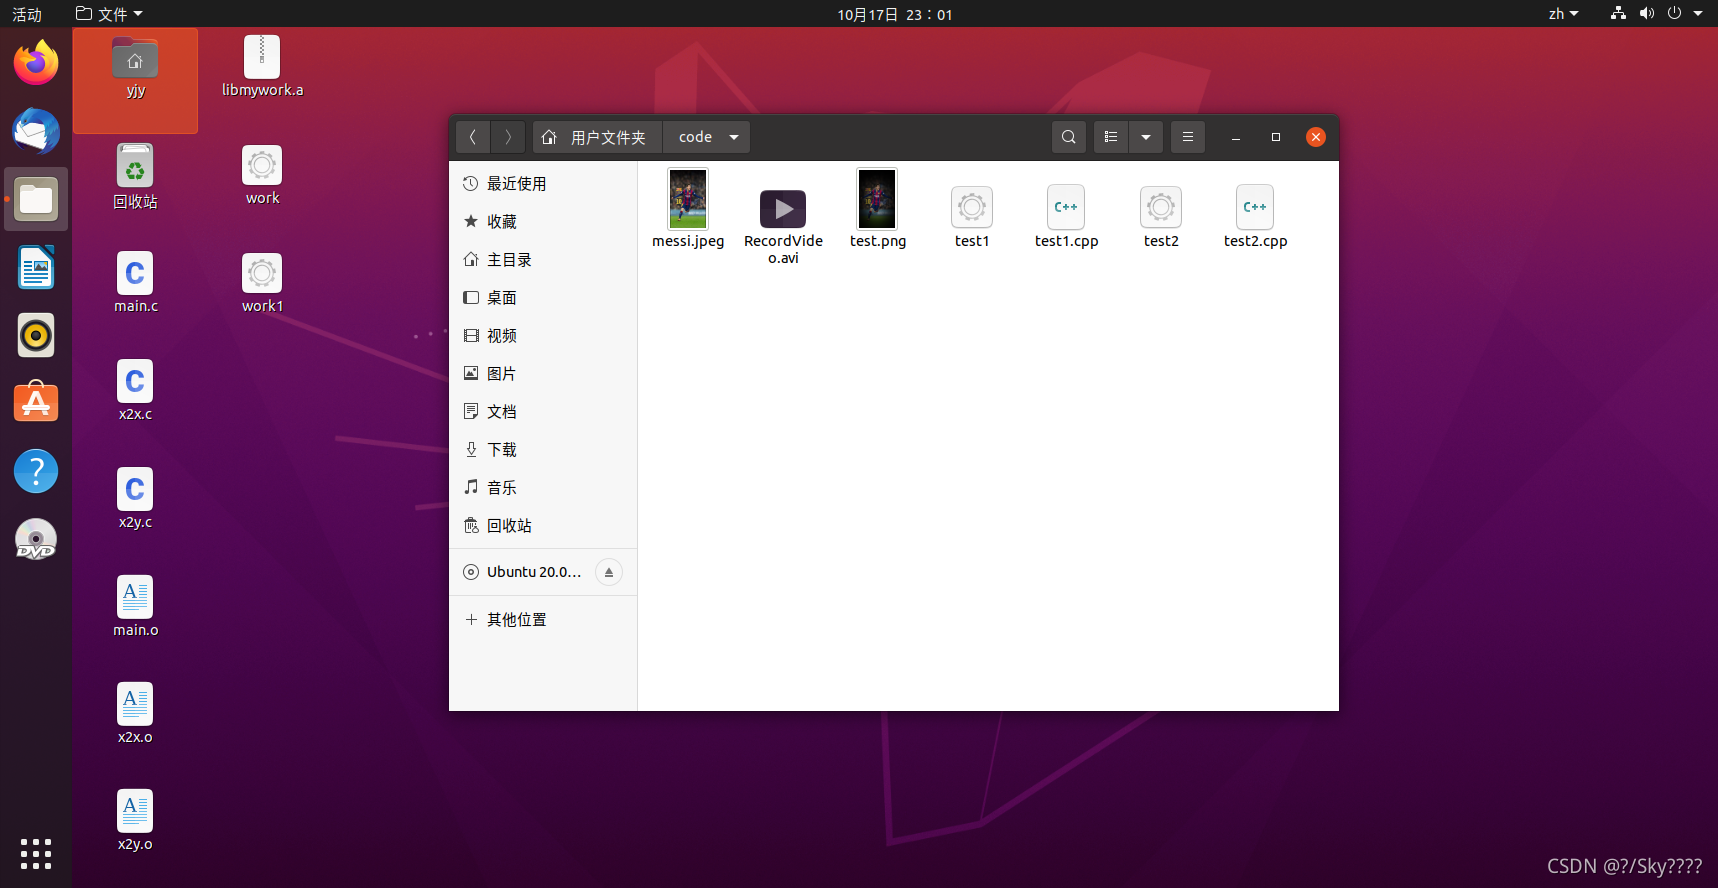Screen dimensions: 1718x888
Task: Select libmywork.a archive on desktop
Action: point(262,67)
